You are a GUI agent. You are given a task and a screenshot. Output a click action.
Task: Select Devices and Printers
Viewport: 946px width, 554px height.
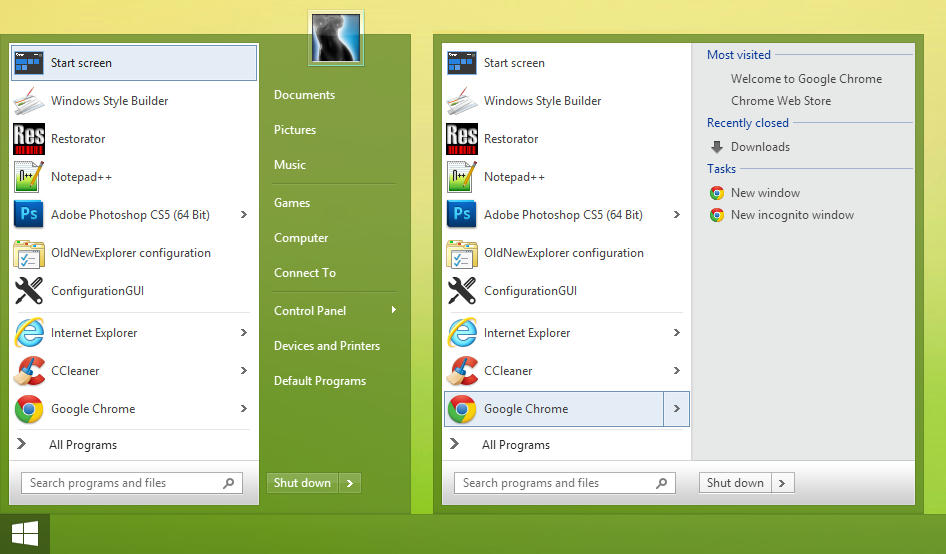(x=327, y=346)
